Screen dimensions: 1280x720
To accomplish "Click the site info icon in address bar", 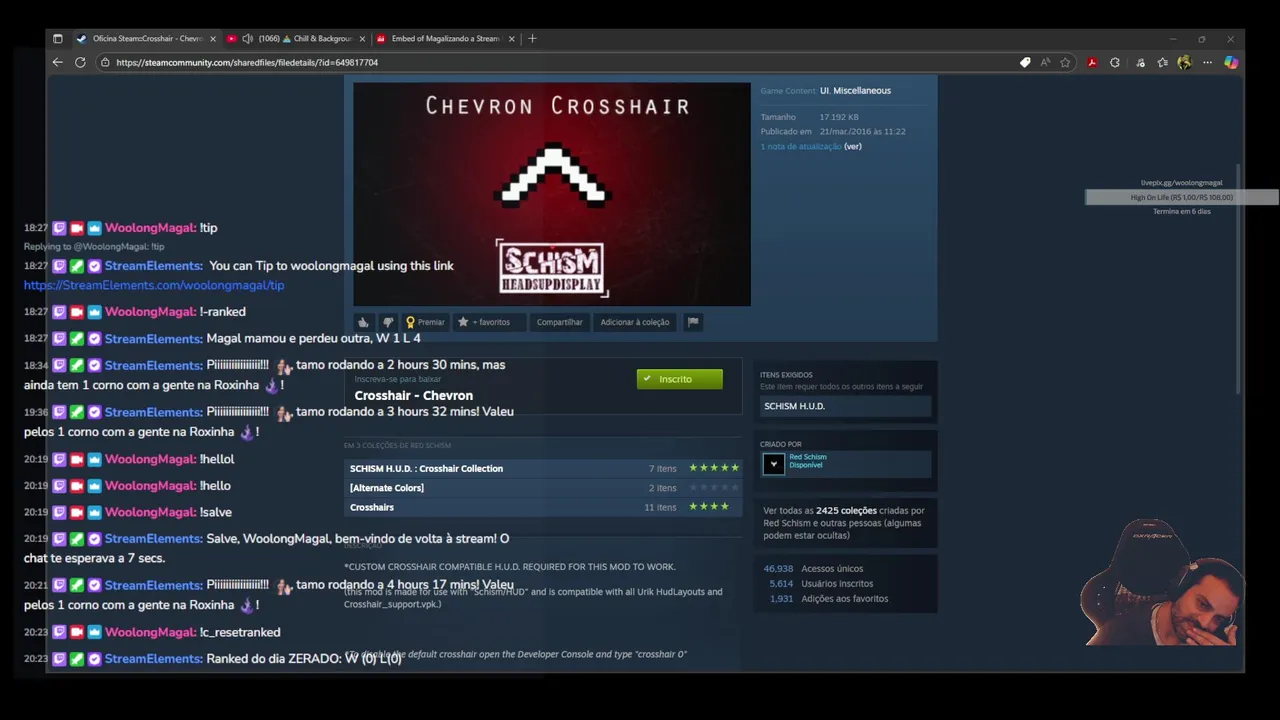I will coord(105,62).
